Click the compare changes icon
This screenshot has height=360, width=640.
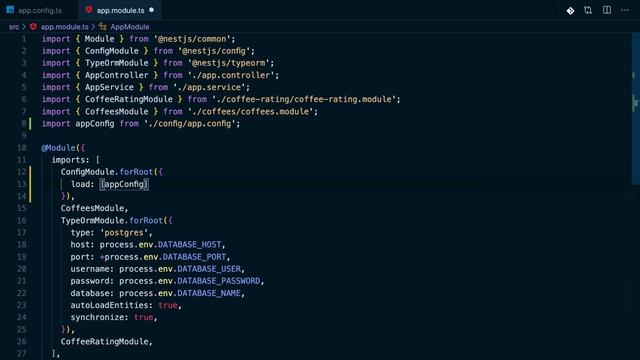coord(588,10)
